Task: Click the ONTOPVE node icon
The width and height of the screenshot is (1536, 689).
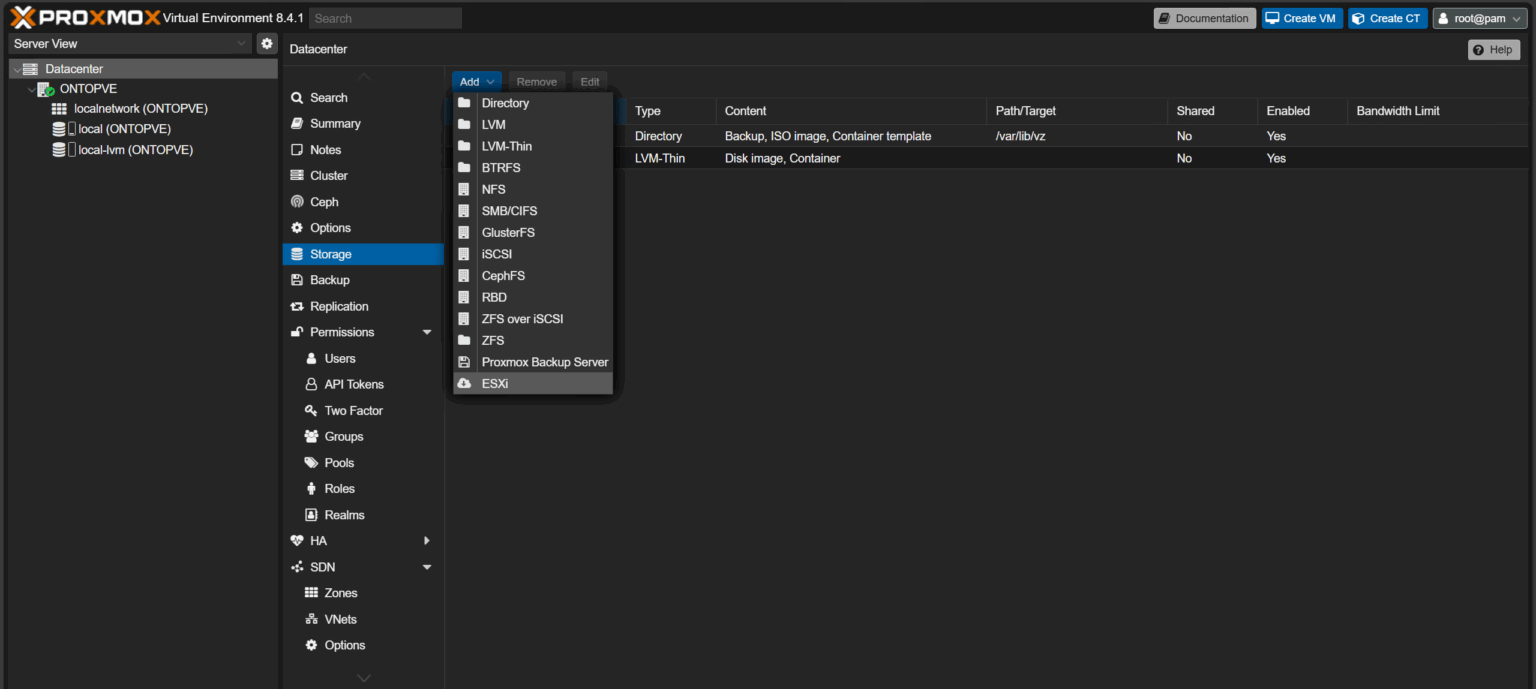Action: 46,89
